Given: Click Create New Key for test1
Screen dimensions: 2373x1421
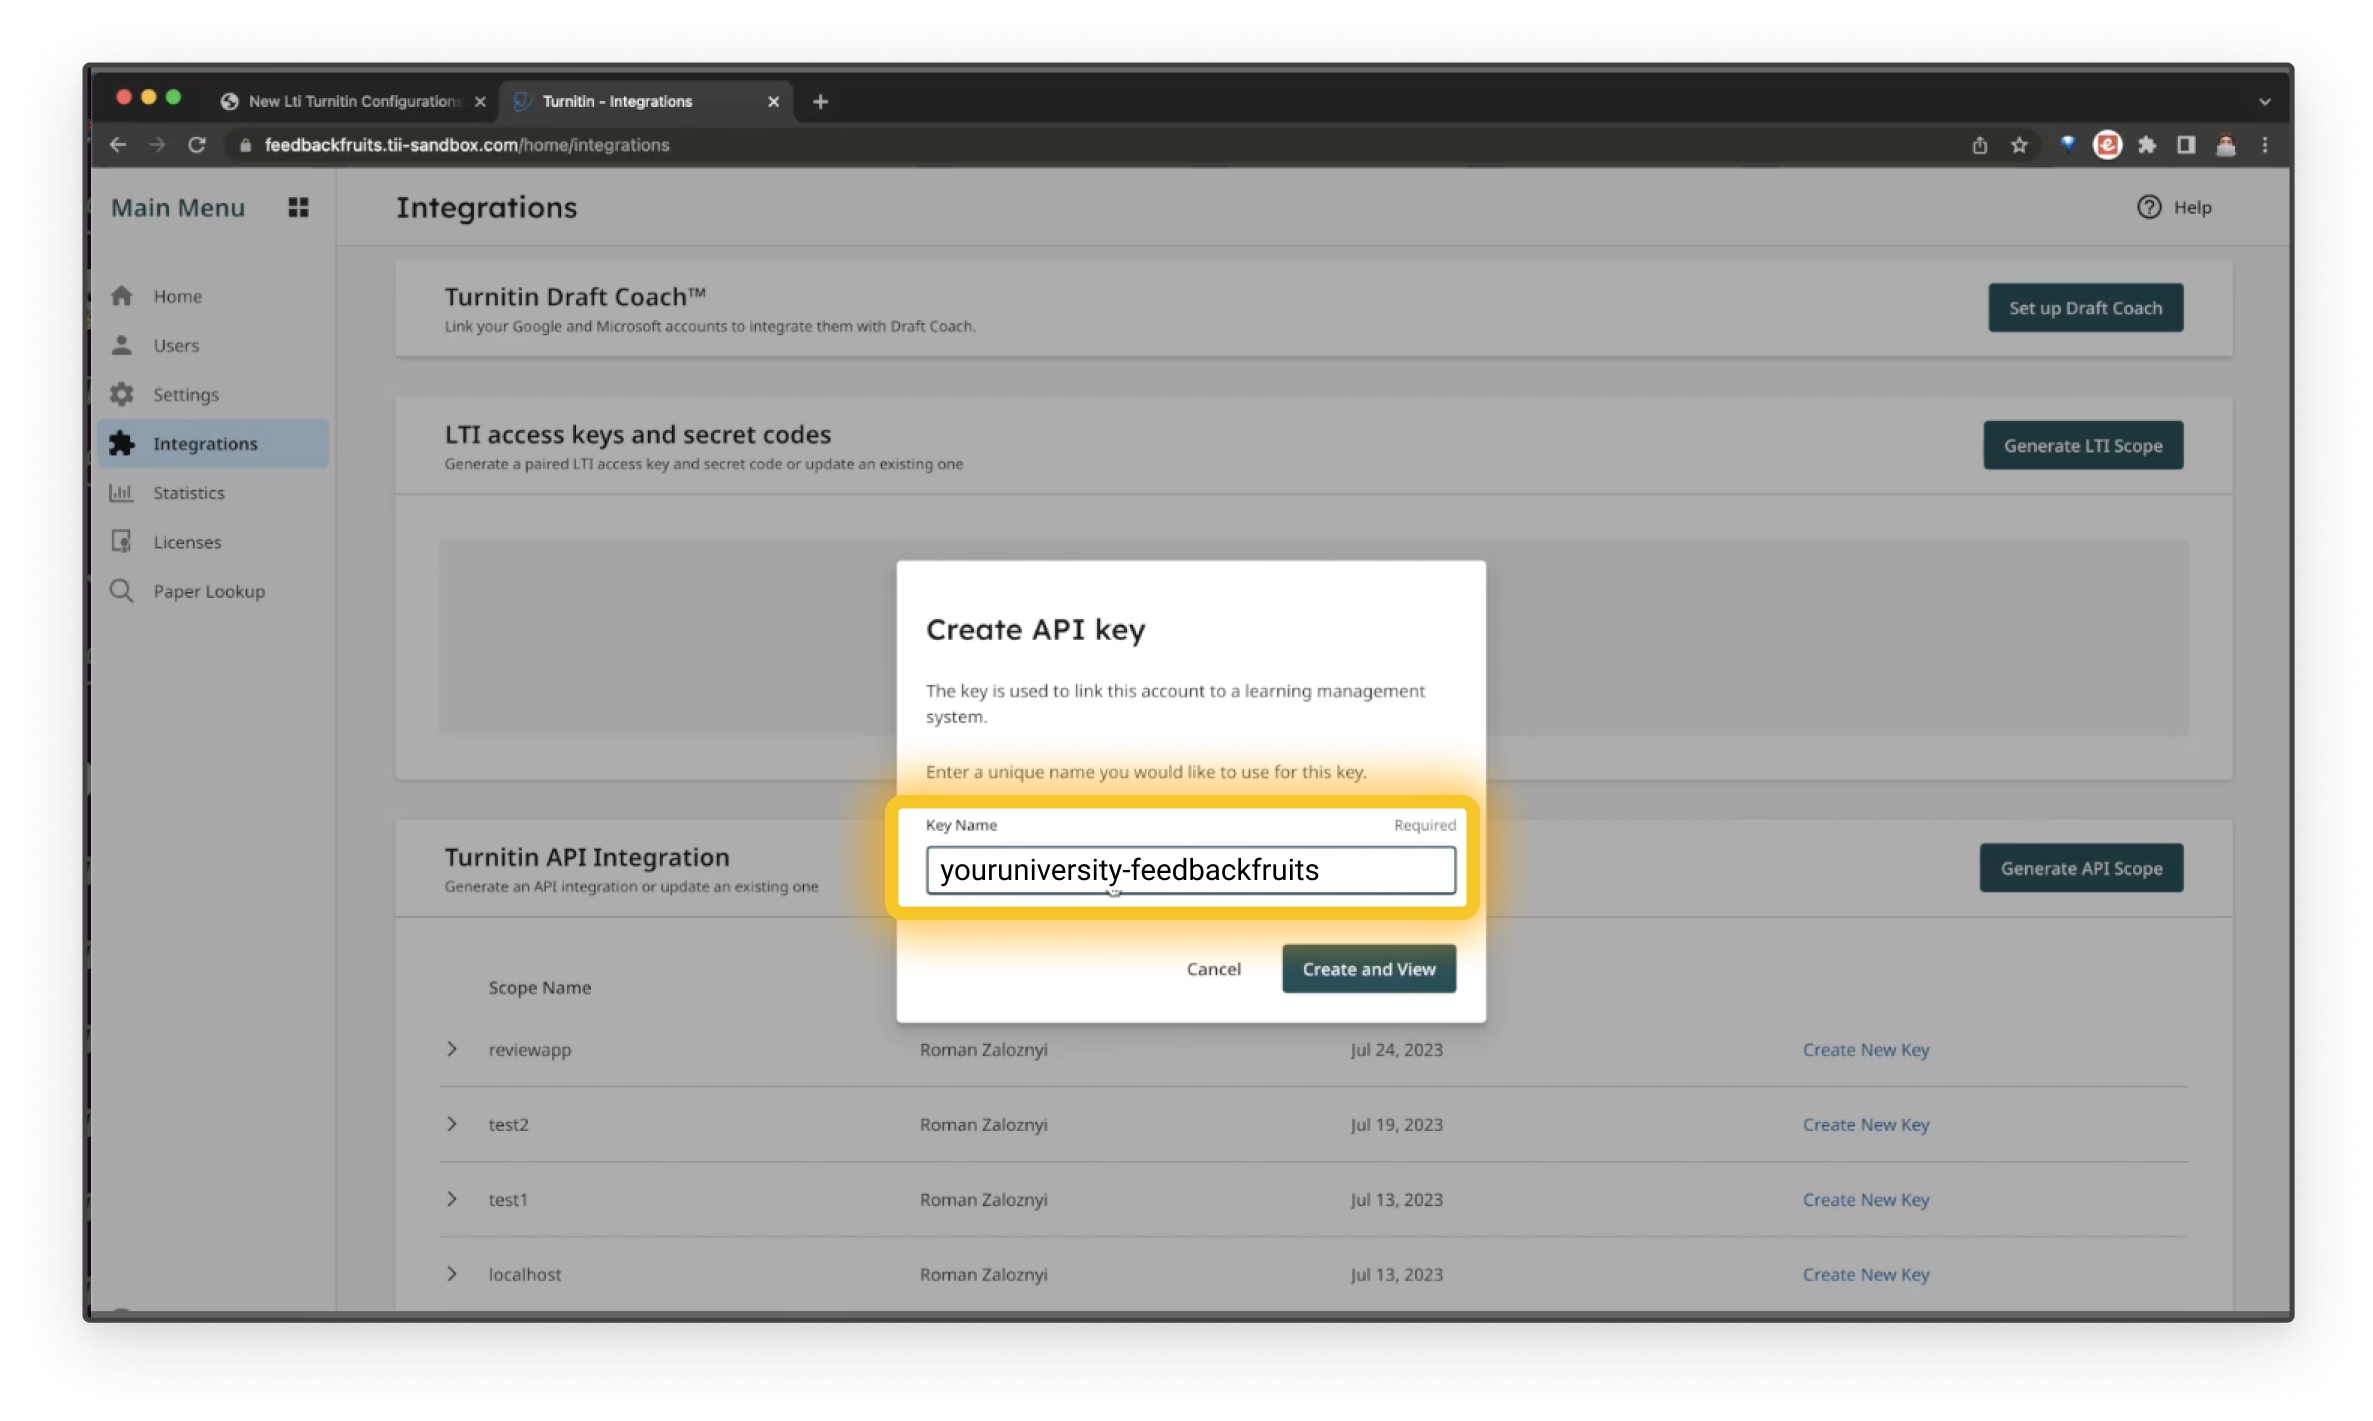Looking at the screenshot, I should point(1865,1199).
